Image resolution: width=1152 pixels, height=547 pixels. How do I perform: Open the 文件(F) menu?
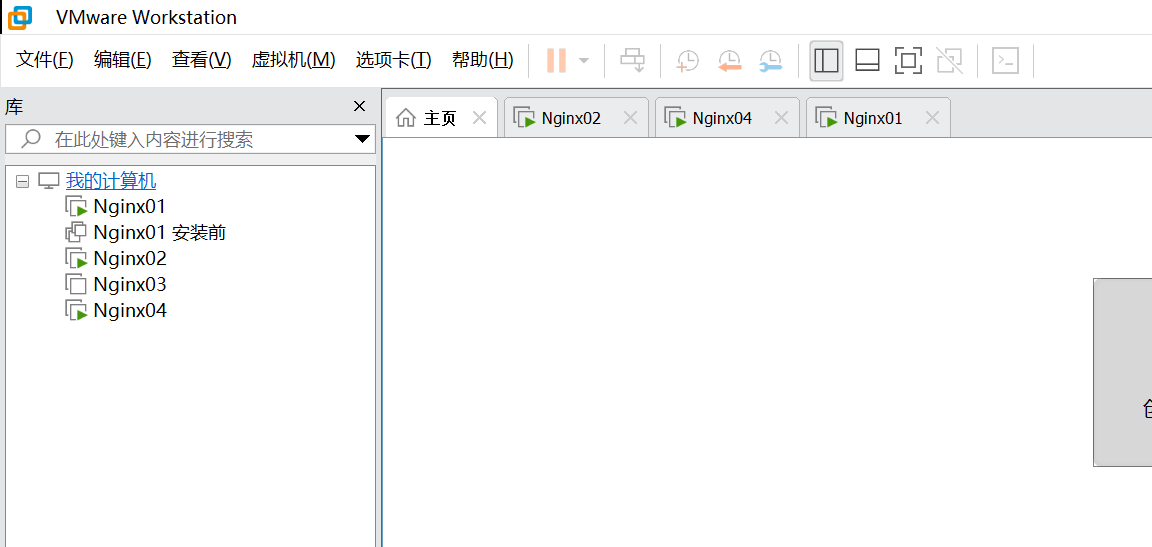pos(45,59)
